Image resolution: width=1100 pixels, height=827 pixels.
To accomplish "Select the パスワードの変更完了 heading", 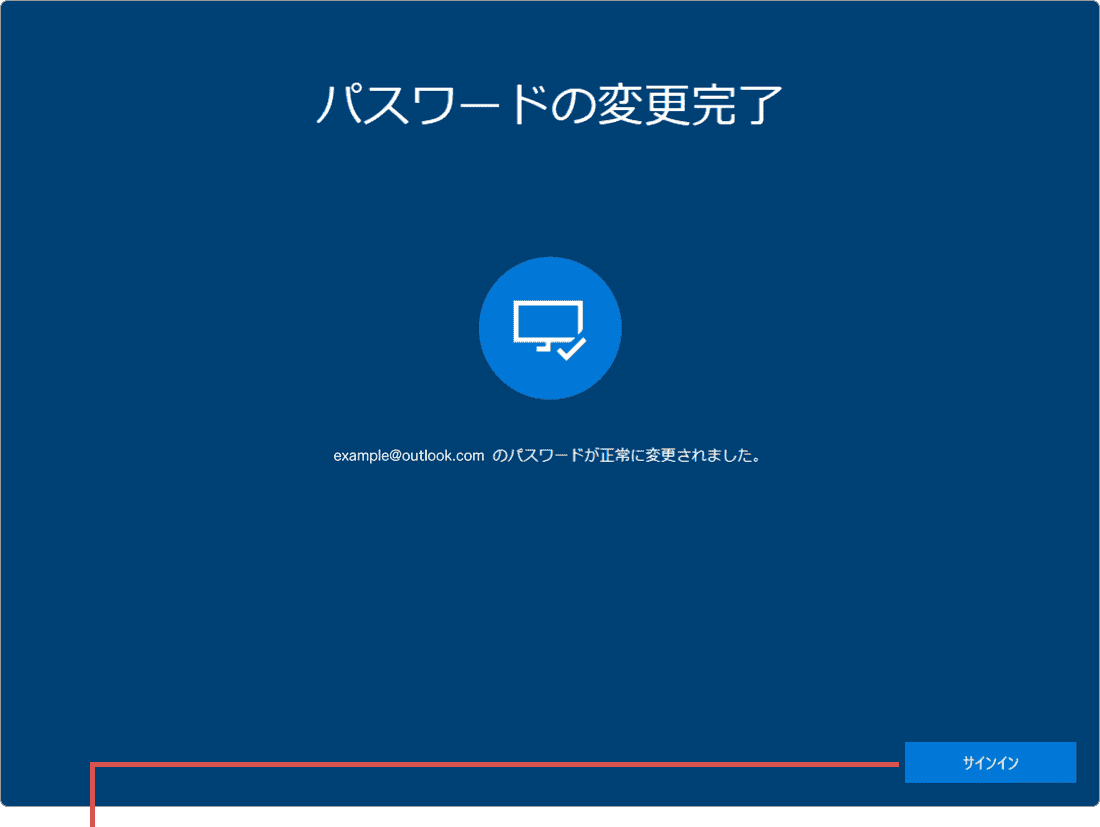I will pyautogui.click(x=549, y=105).
